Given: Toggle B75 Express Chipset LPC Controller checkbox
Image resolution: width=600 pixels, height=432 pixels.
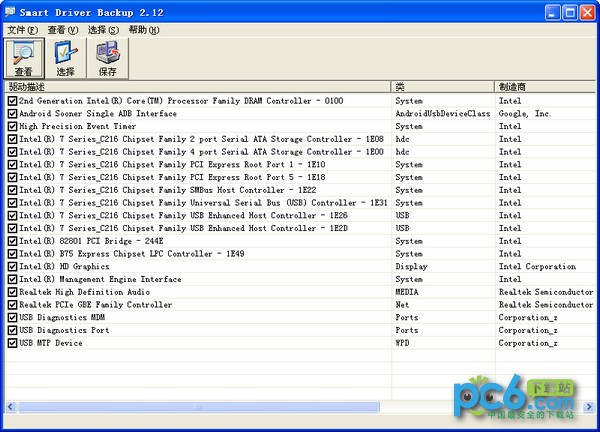Looking at the screenshot, I should tap(12, 254).
